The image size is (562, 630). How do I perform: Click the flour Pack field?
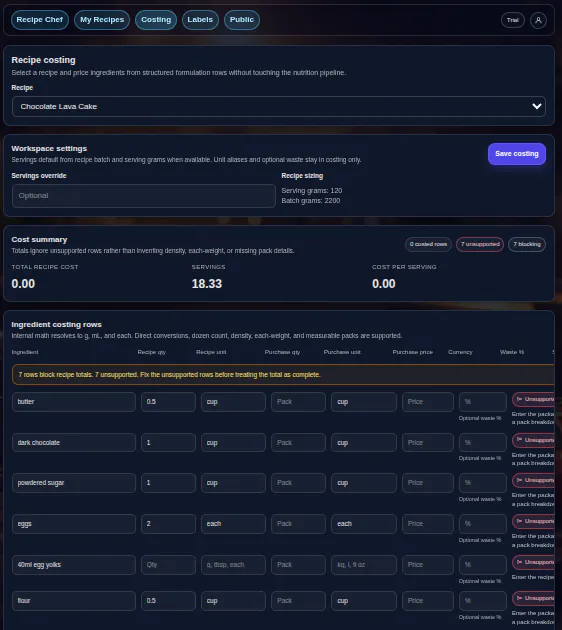(x=298, y=601)
